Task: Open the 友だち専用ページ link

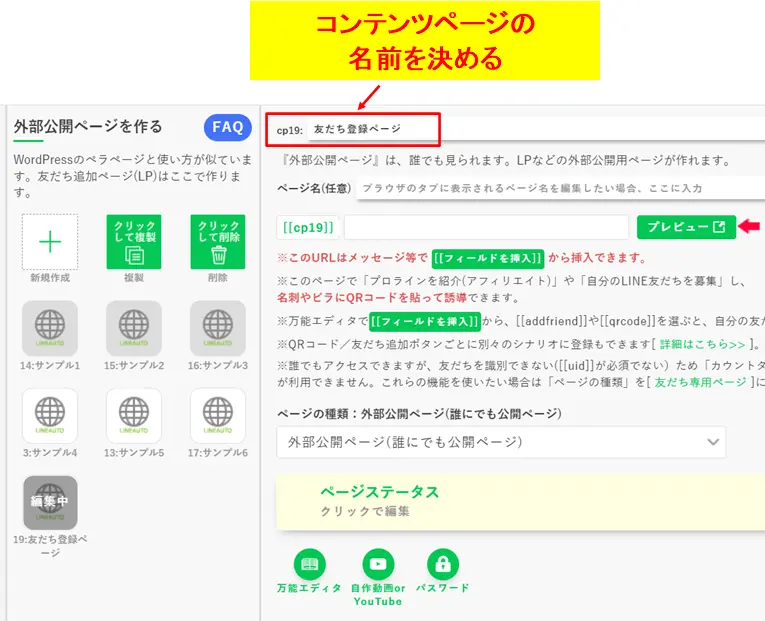Action: [x=701, y=382]
